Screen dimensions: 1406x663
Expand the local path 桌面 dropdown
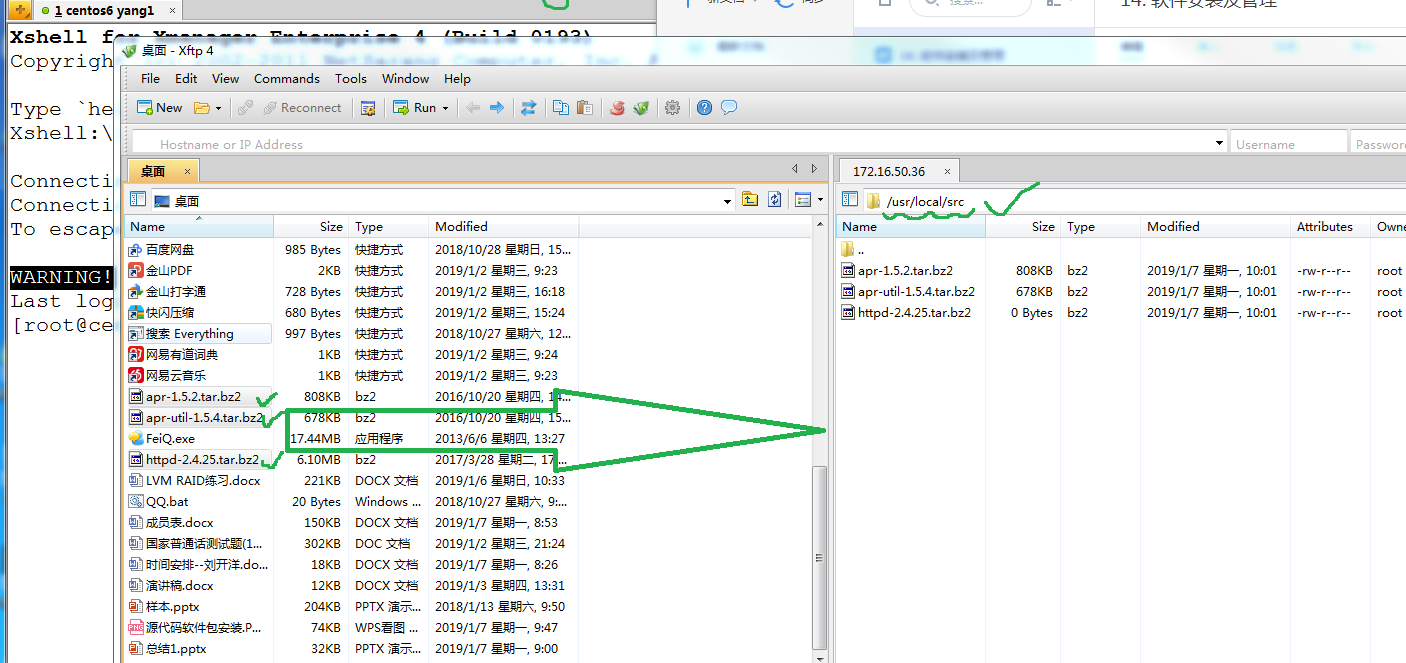tap(728, 201)
